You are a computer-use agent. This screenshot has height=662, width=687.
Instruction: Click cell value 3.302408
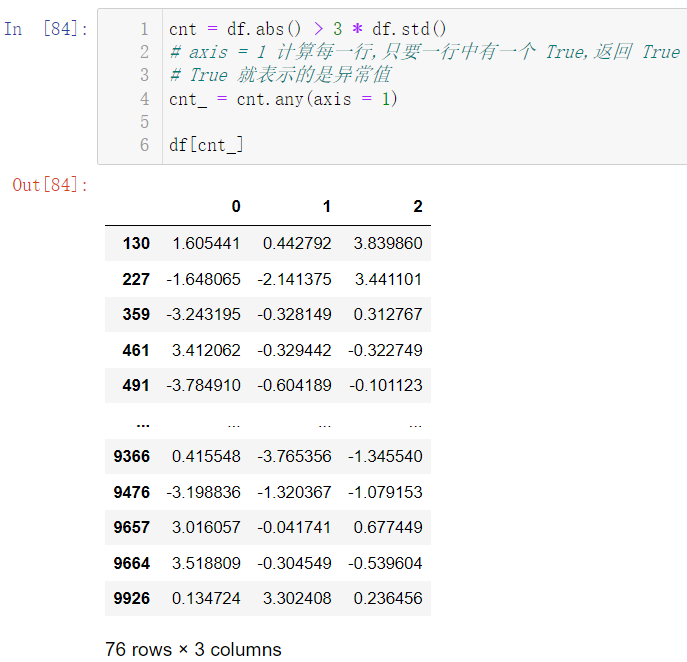(x=297, y=598)
